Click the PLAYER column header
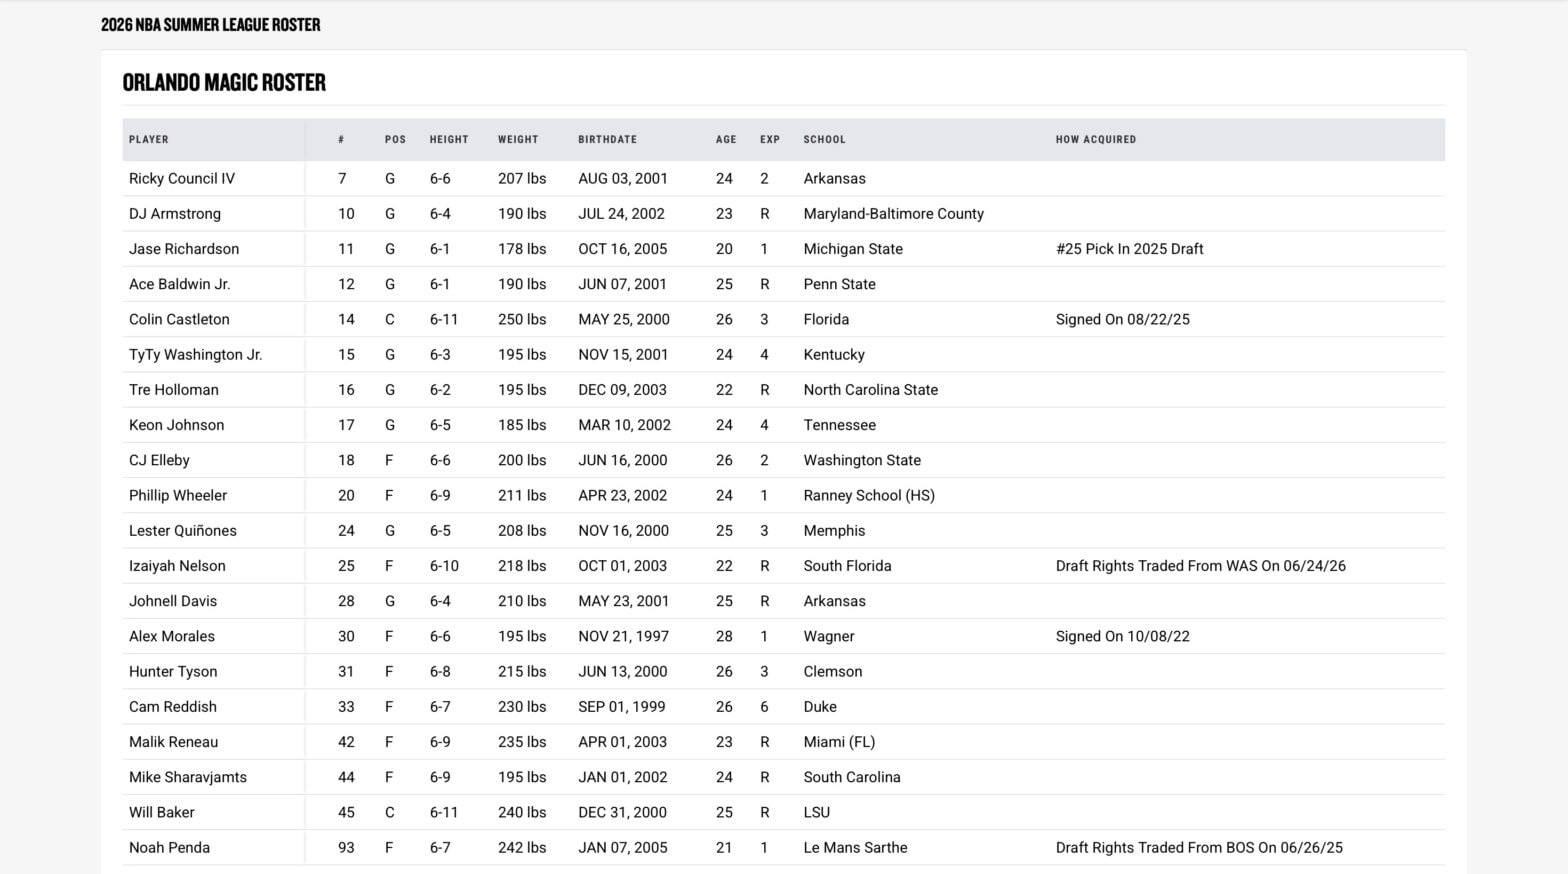 (149, 140)
